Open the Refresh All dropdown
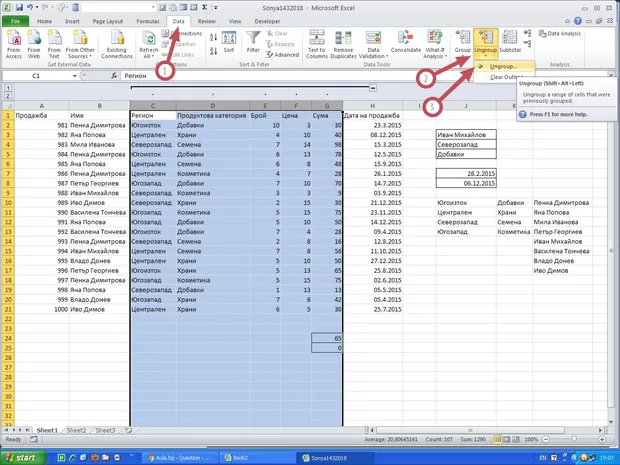The width and height of the screenshot is (620, 465). point(148,52)
